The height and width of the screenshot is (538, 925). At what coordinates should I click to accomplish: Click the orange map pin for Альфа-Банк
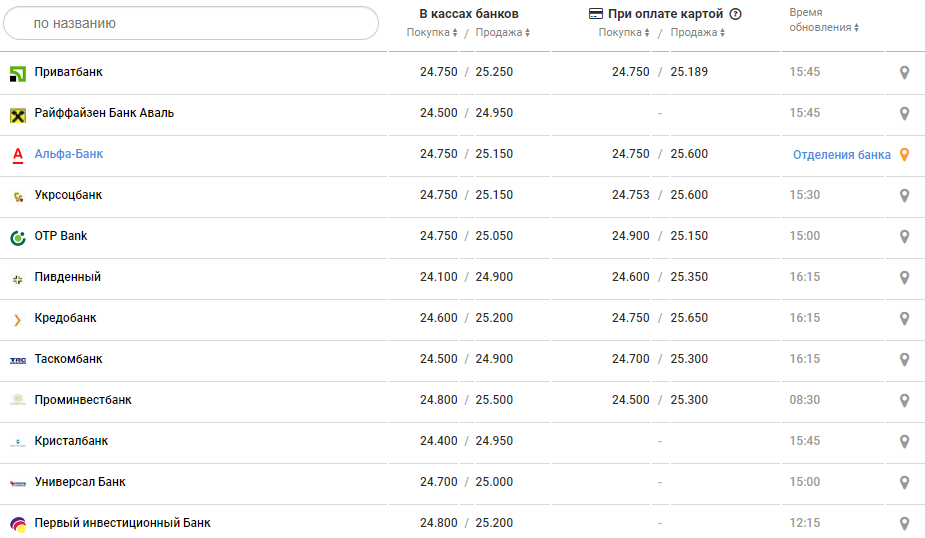[904, 155]
